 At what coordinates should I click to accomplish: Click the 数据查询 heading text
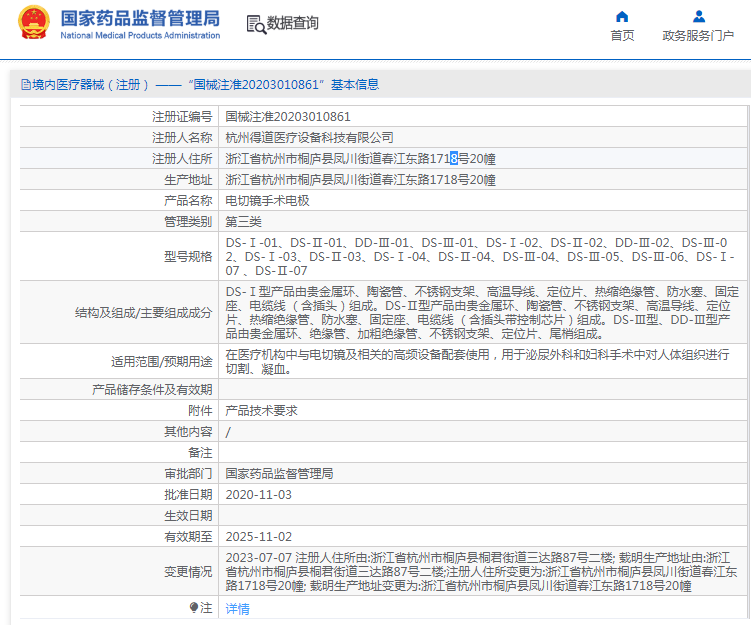pos(292,23)
